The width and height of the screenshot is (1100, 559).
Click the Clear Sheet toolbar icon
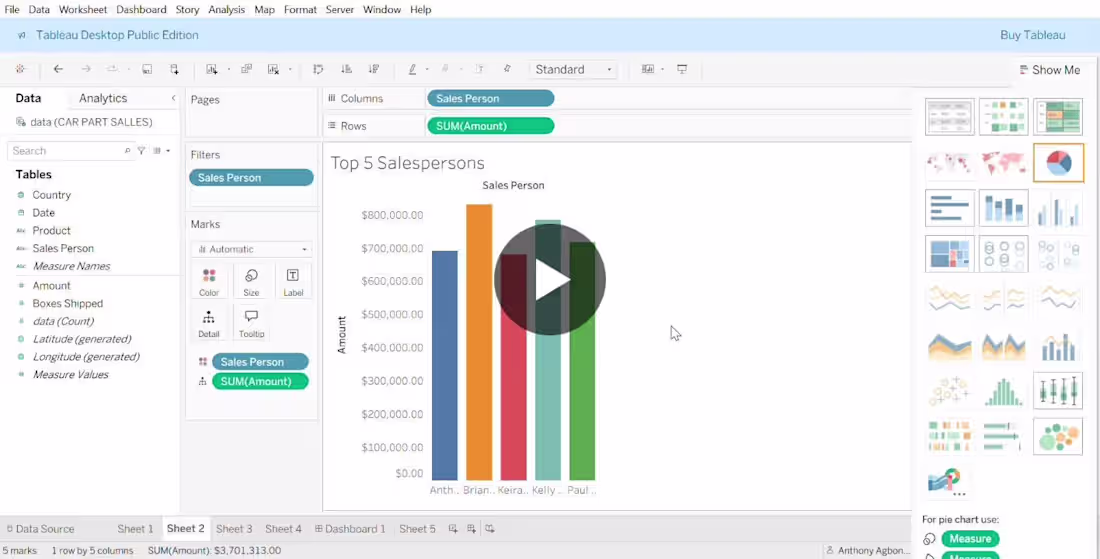[274, 69]
